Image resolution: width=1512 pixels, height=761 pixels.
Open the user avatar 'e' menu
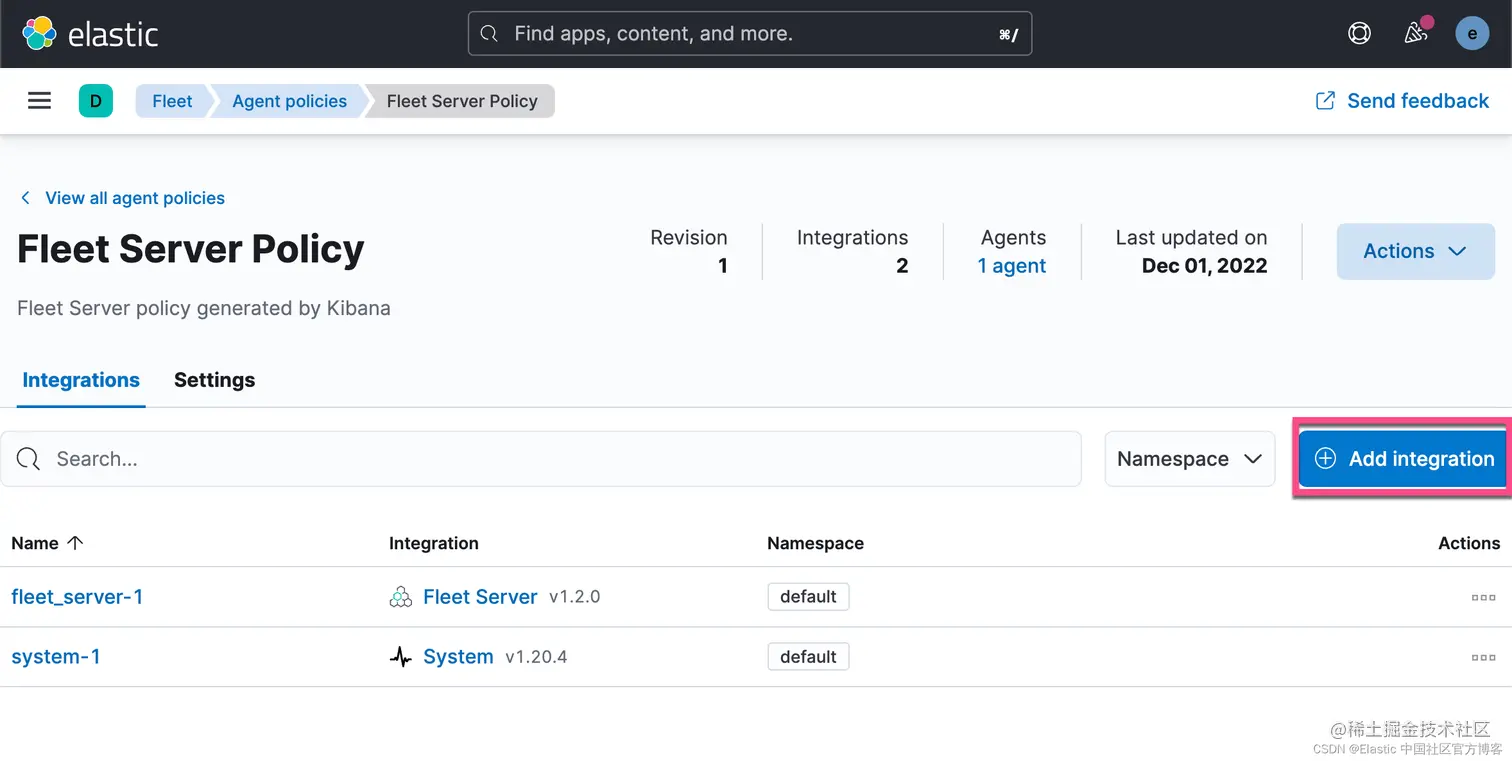click(x=1472, y=33)
